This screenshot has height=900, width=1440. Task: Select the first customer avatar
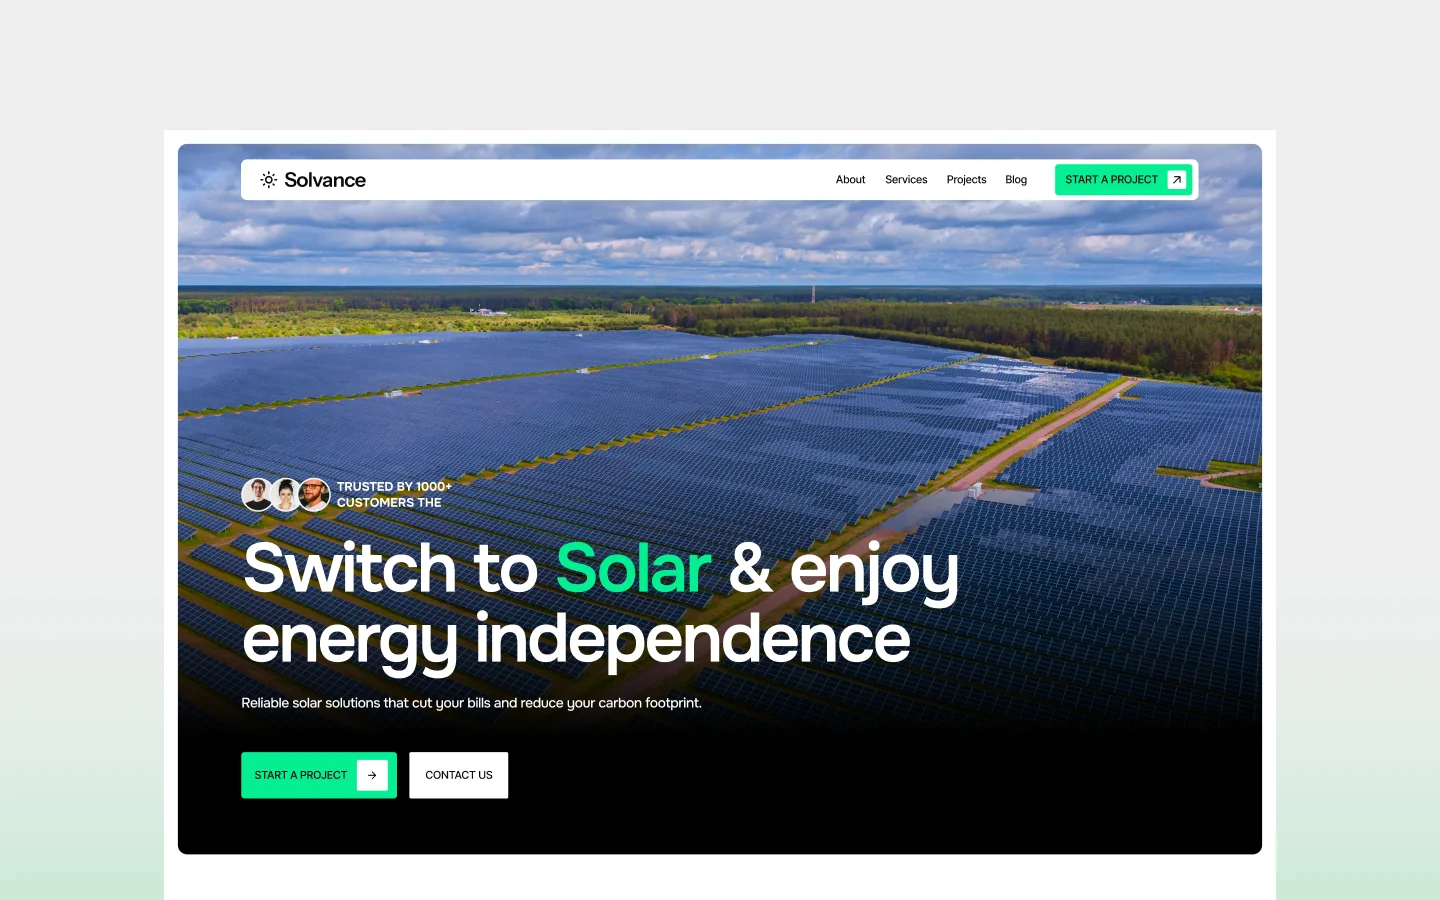(258, 494)
